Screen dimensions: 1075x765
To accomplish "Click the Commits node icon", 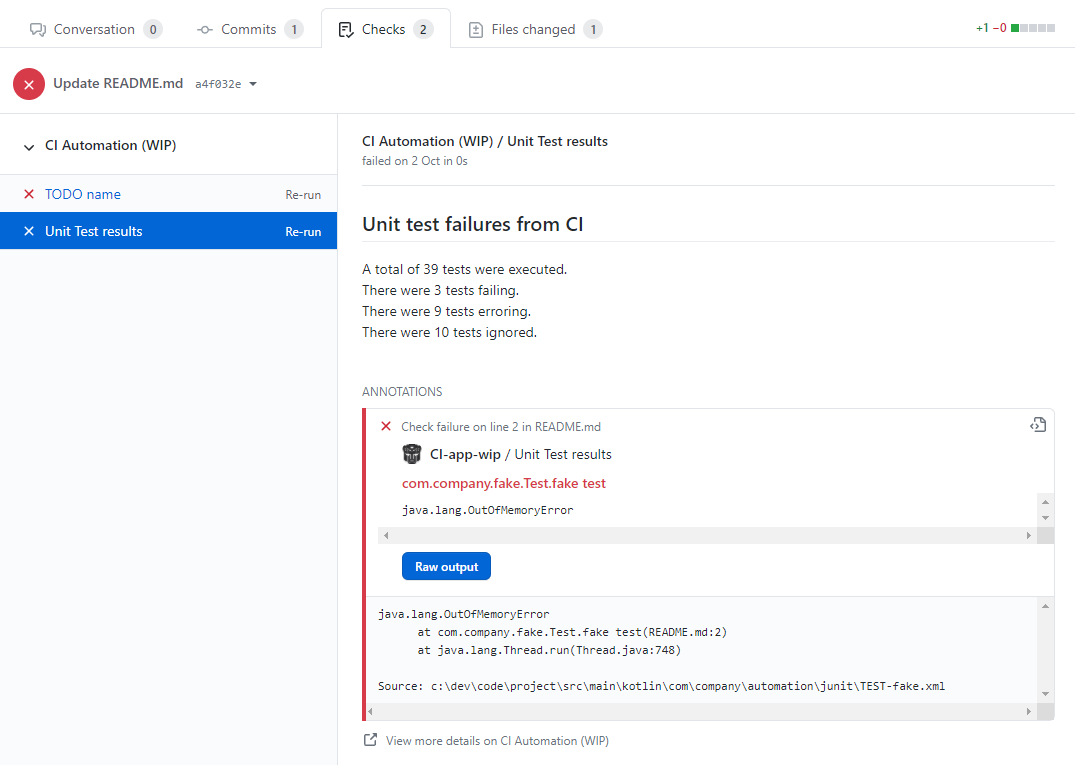I will 204,29.
